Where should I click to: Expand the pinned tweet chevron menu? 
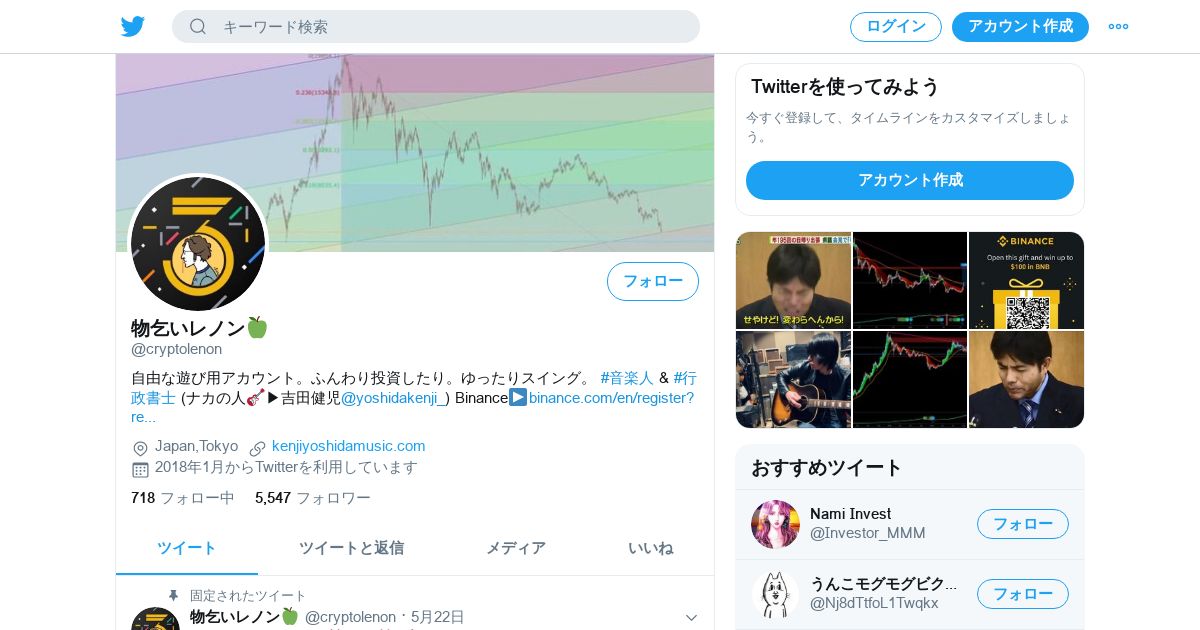[x=691, y=618]
